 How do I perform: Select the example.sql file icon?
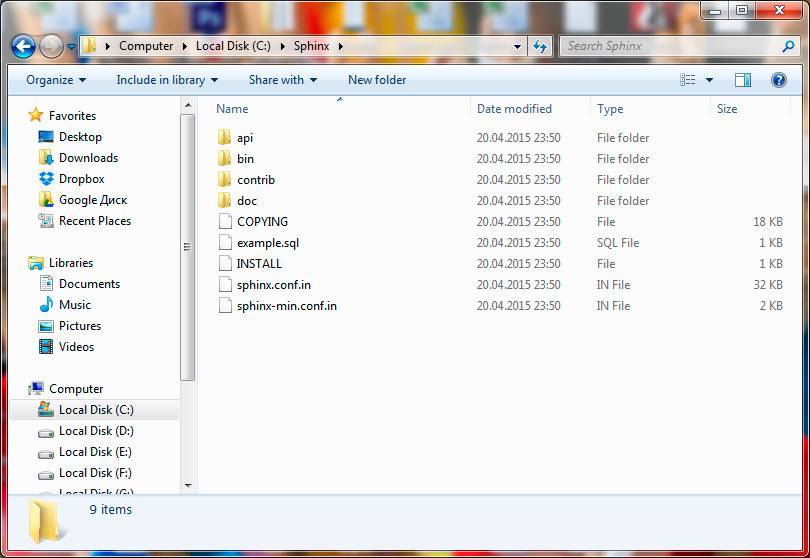[225, 242]
